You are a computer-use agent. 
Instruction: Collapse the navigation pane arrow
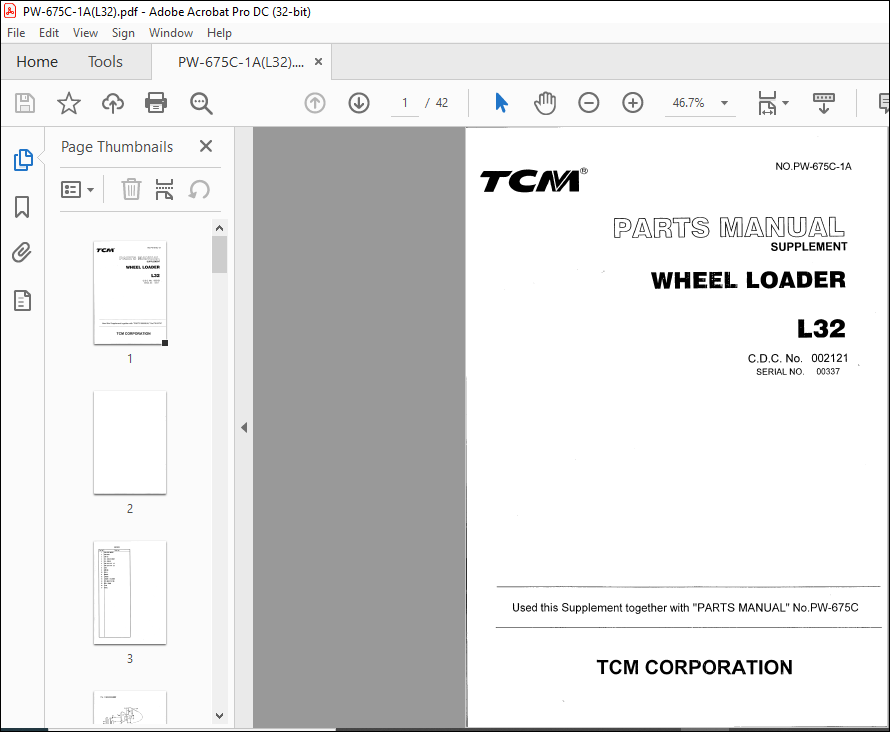click(244, 427)
